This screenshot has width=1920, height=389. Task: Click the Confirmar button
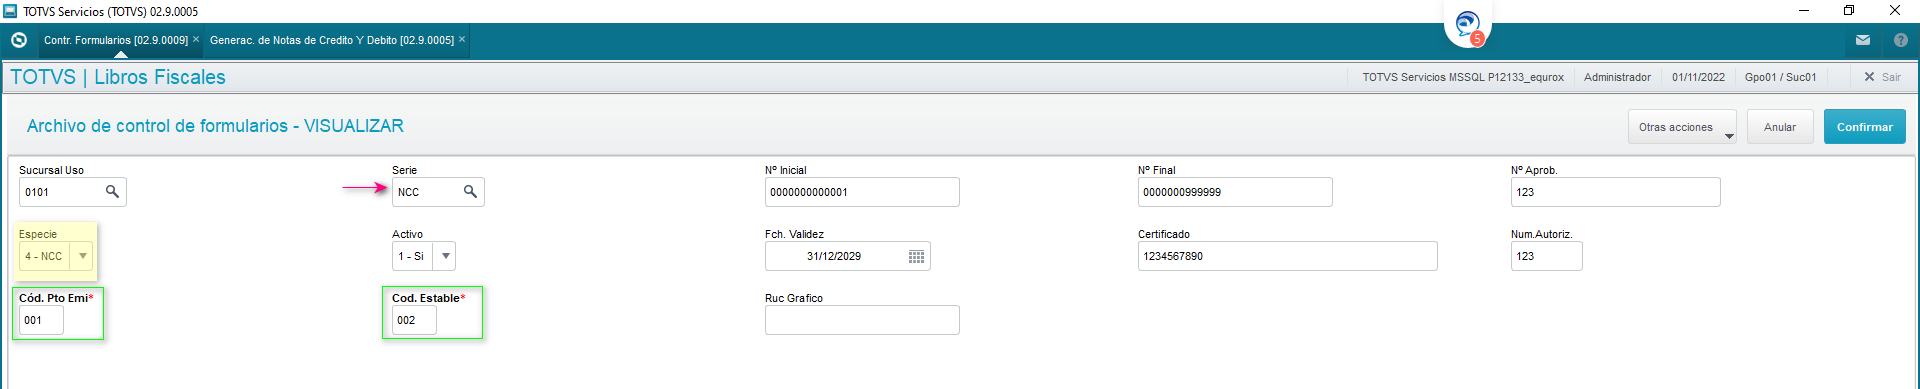tap(1865, 127)
